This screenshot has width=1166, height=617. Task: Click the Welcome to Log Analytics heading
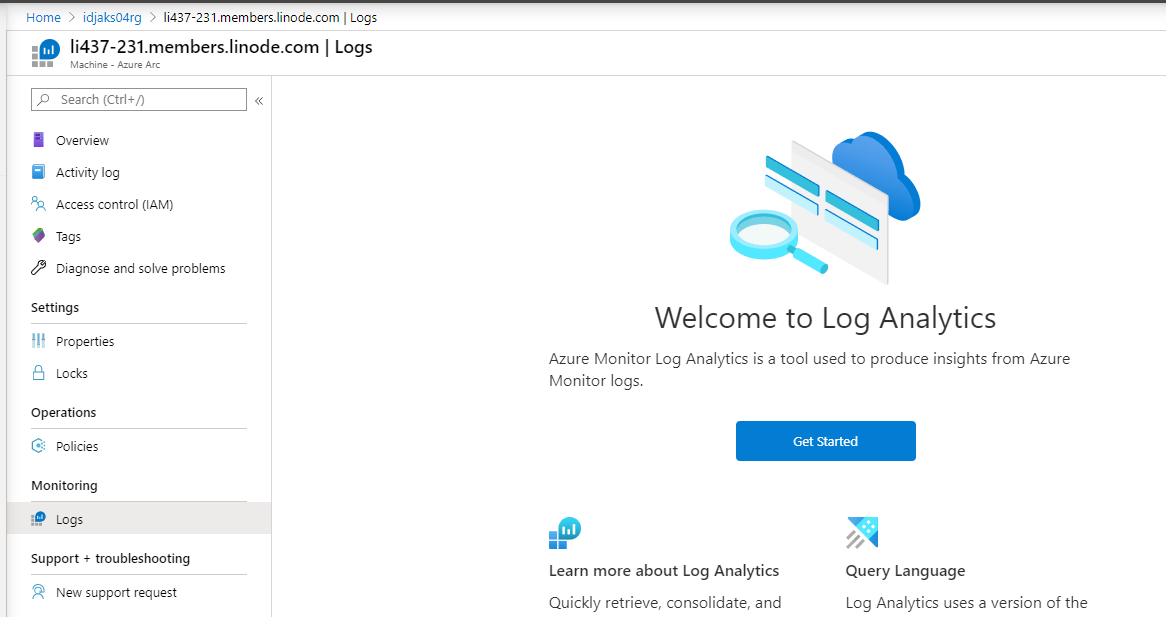coord(825,318)
